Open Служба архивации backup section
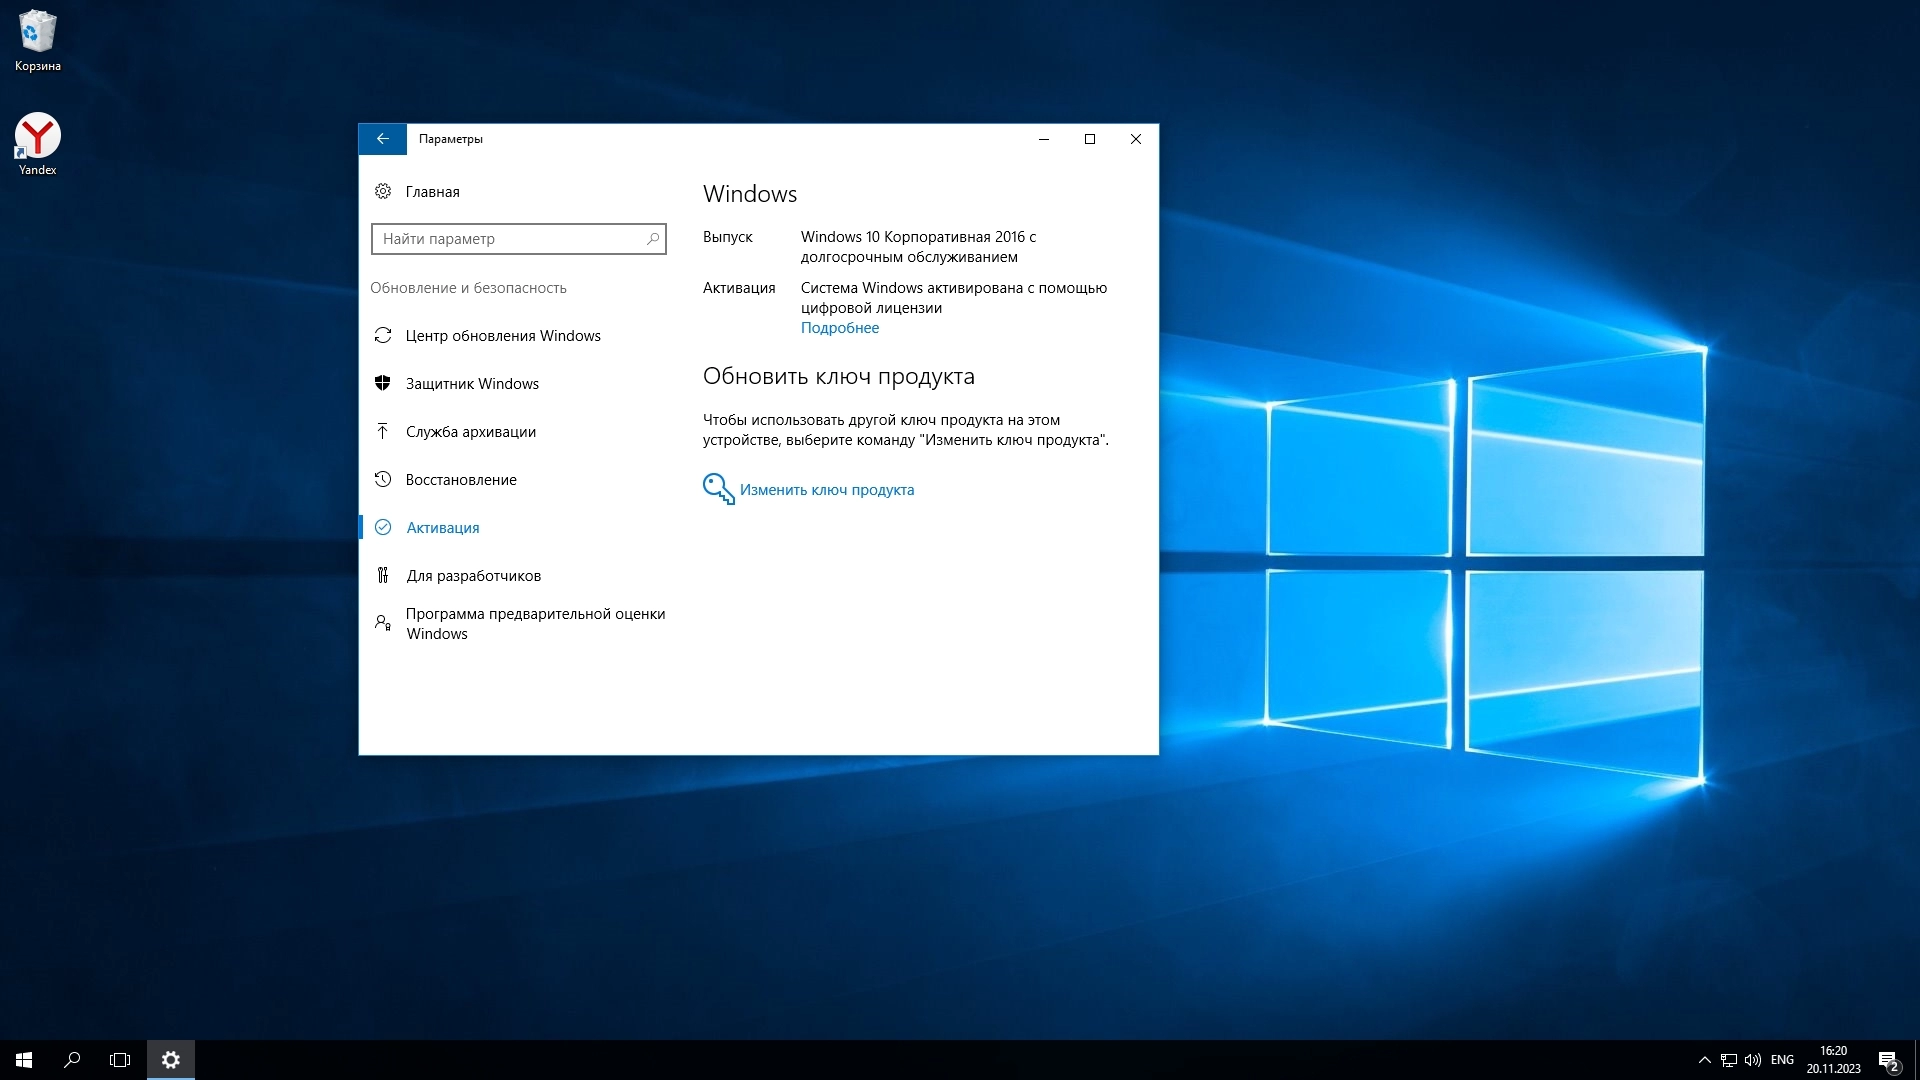Screen dimensions: 1920x1080 [x=470, y=432]
